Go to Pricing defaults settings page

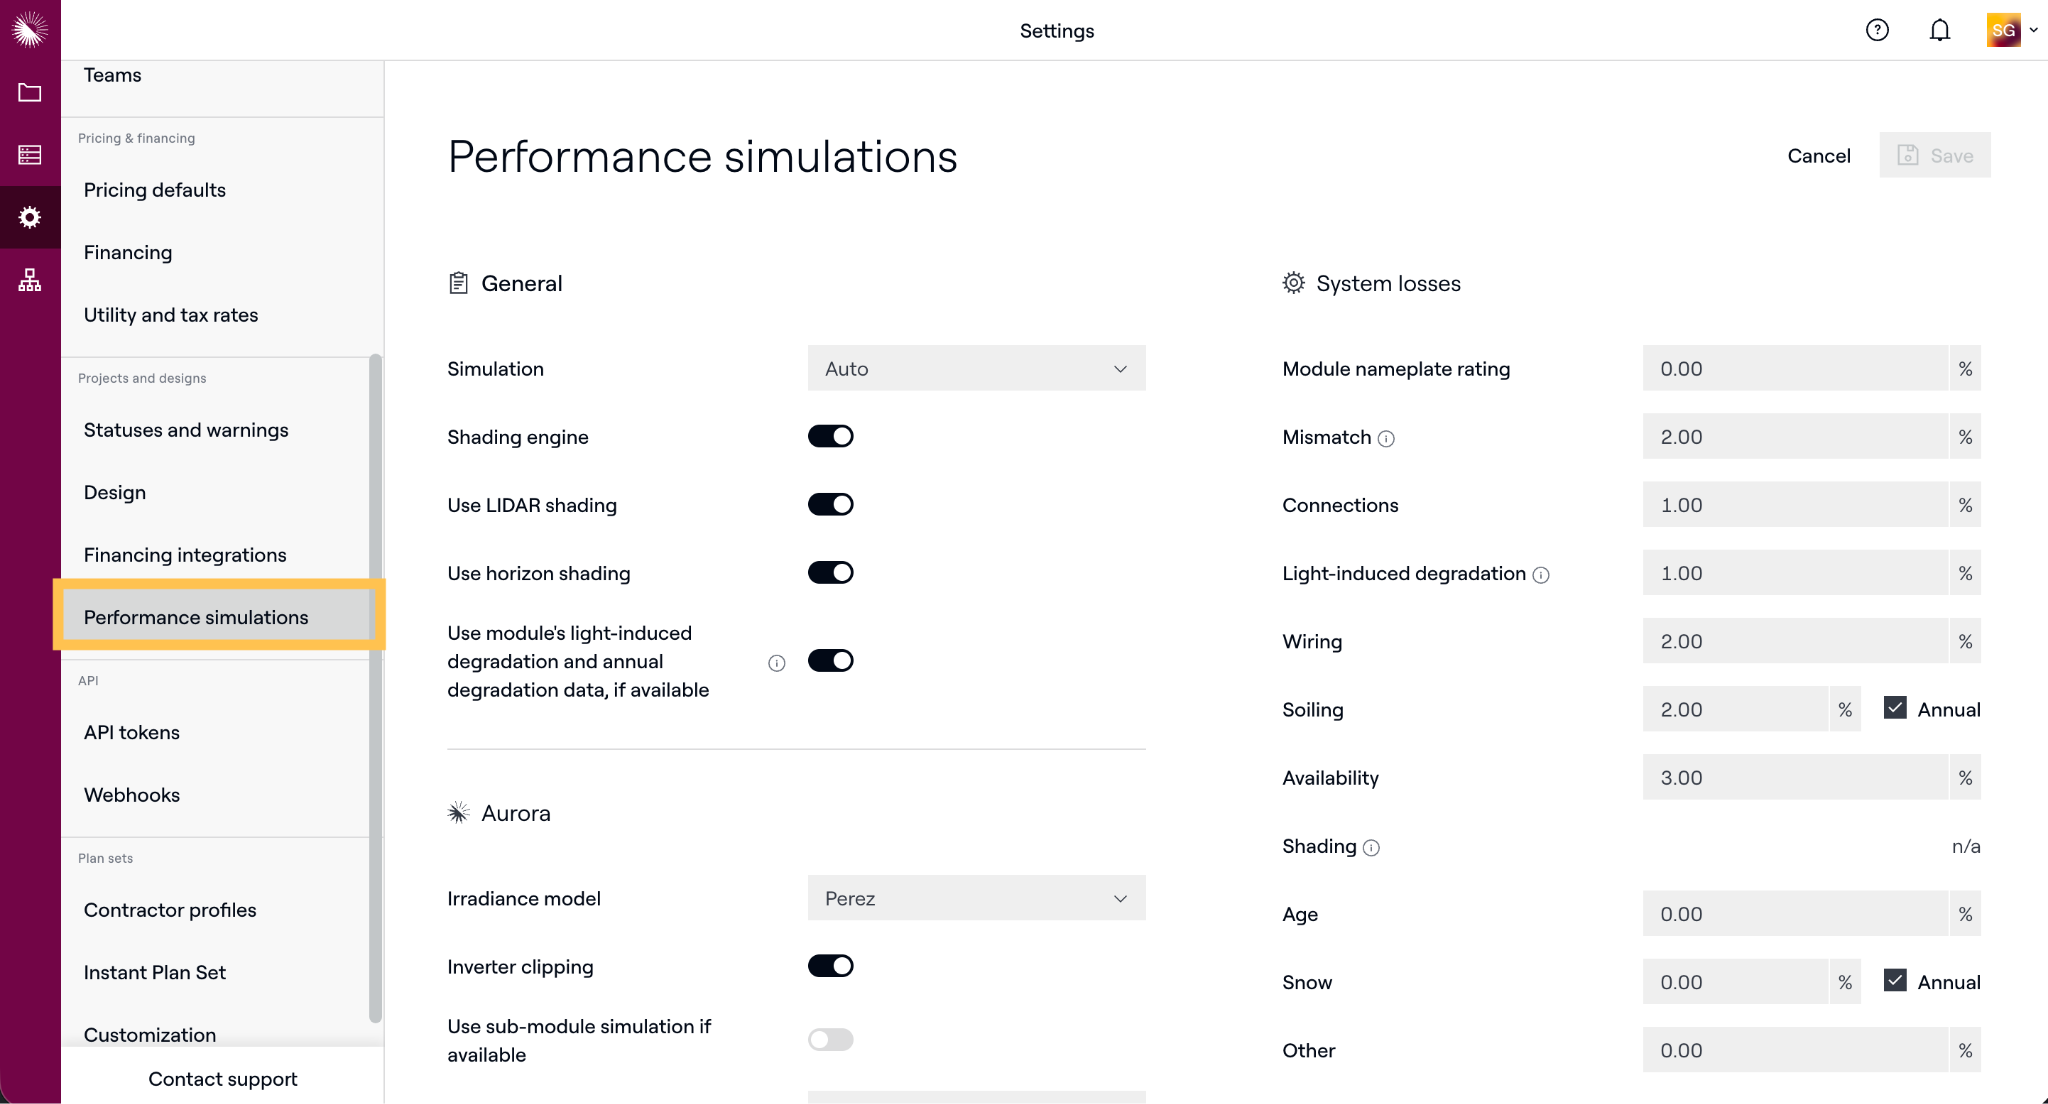(155, 190)
